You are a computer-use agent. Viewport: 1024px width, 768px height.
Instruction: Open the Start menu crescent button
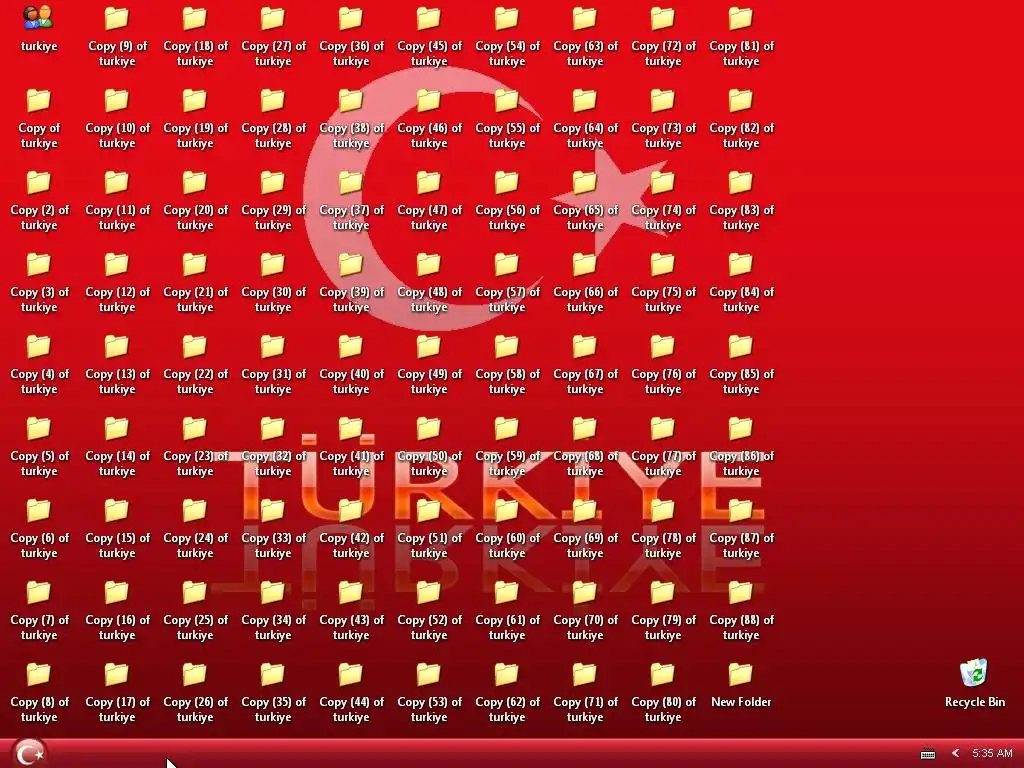point(29,753)
